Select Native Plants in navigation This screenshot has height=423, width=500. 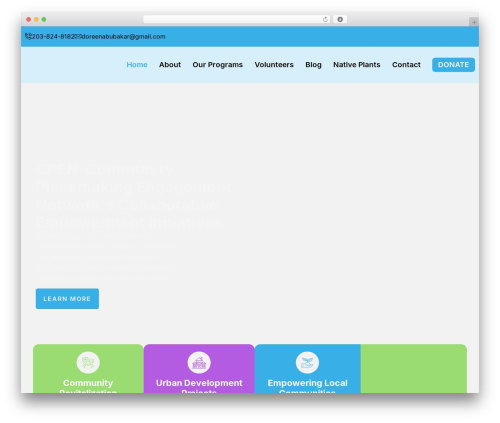click(x=357, y=65)
